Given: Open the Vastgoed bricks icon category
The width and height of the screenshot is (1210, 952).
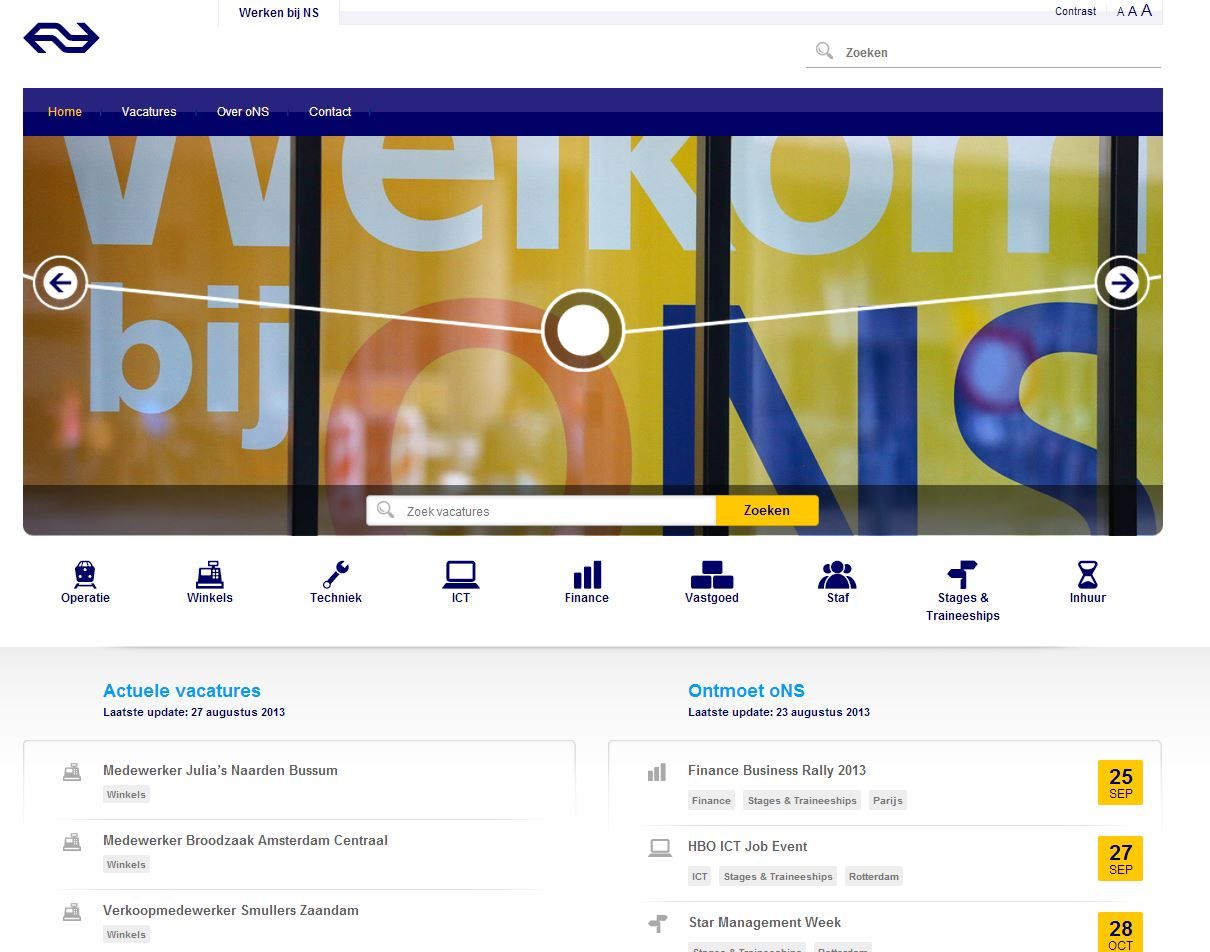Looking at the screenshot, I should click(x=711, y=575).
